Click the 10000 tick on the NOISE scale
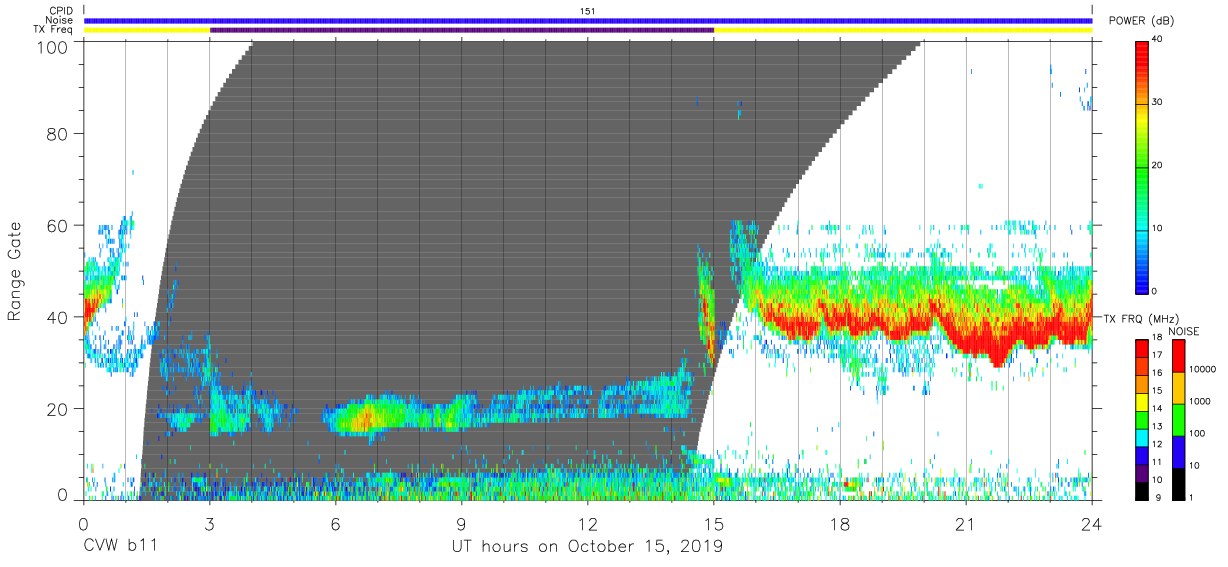 [1201, 369]
